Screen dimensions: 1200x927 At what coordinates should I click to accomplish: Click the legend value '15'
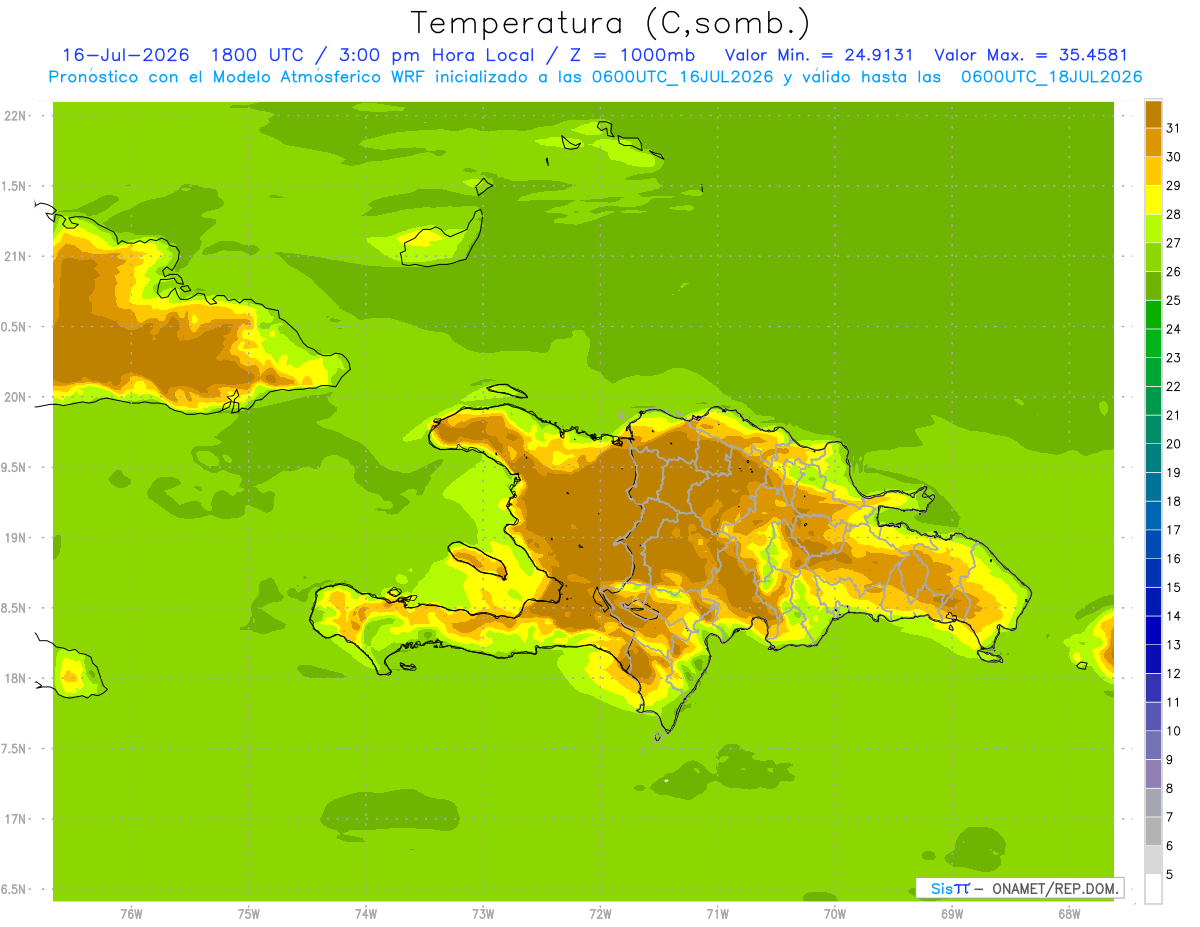pyautogui.click(x=1174, y=587)
